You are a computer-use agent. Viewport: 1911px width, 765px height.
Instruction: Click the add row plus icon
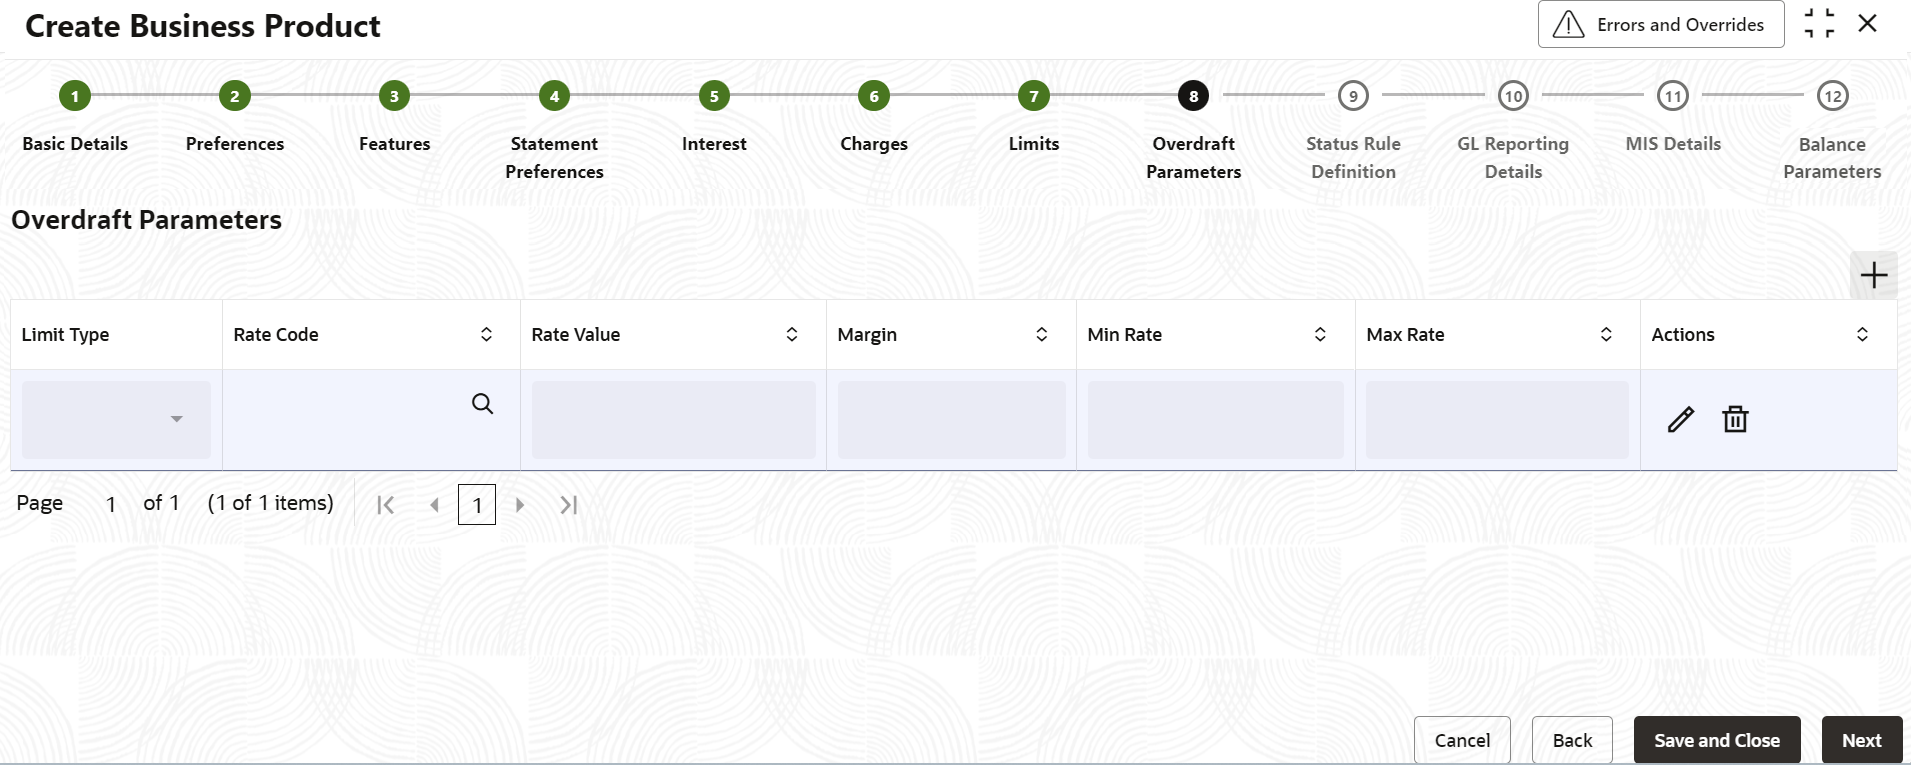tap(1874, 275)
